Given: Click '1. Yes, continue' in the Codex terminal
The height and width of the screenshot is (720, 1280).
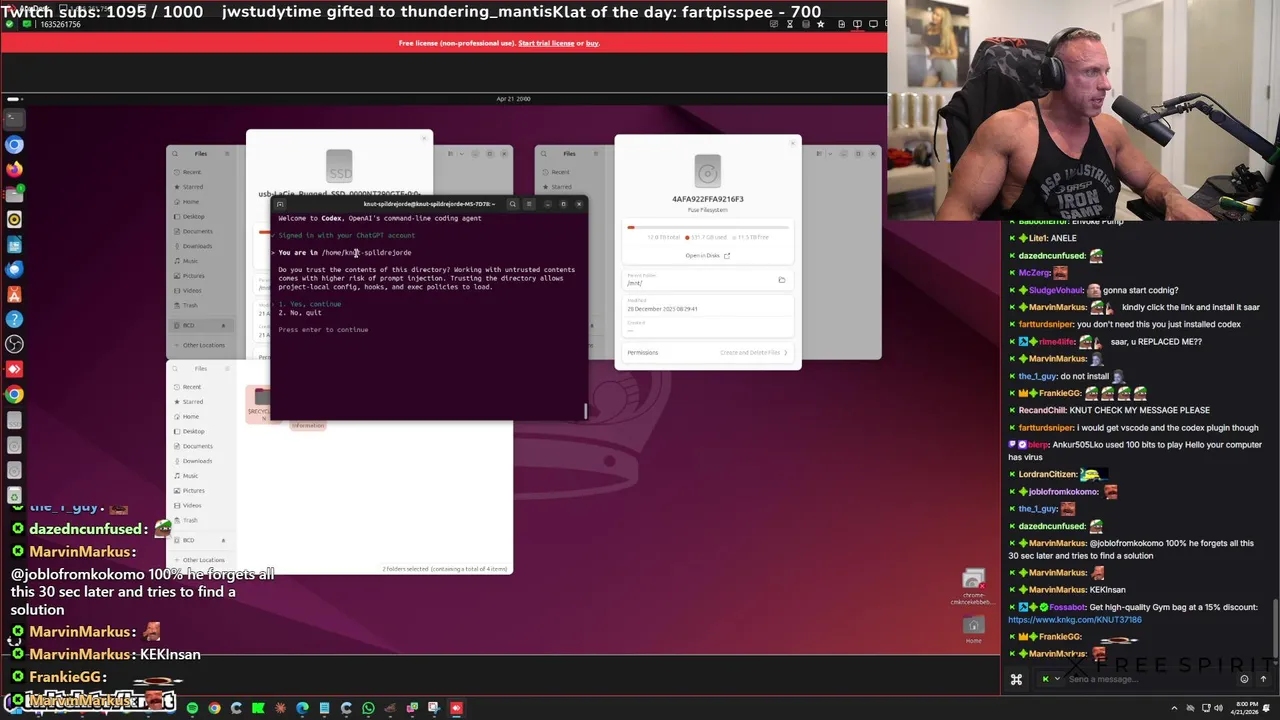Looking at the screenshot, I should click(x=310, y=304).
